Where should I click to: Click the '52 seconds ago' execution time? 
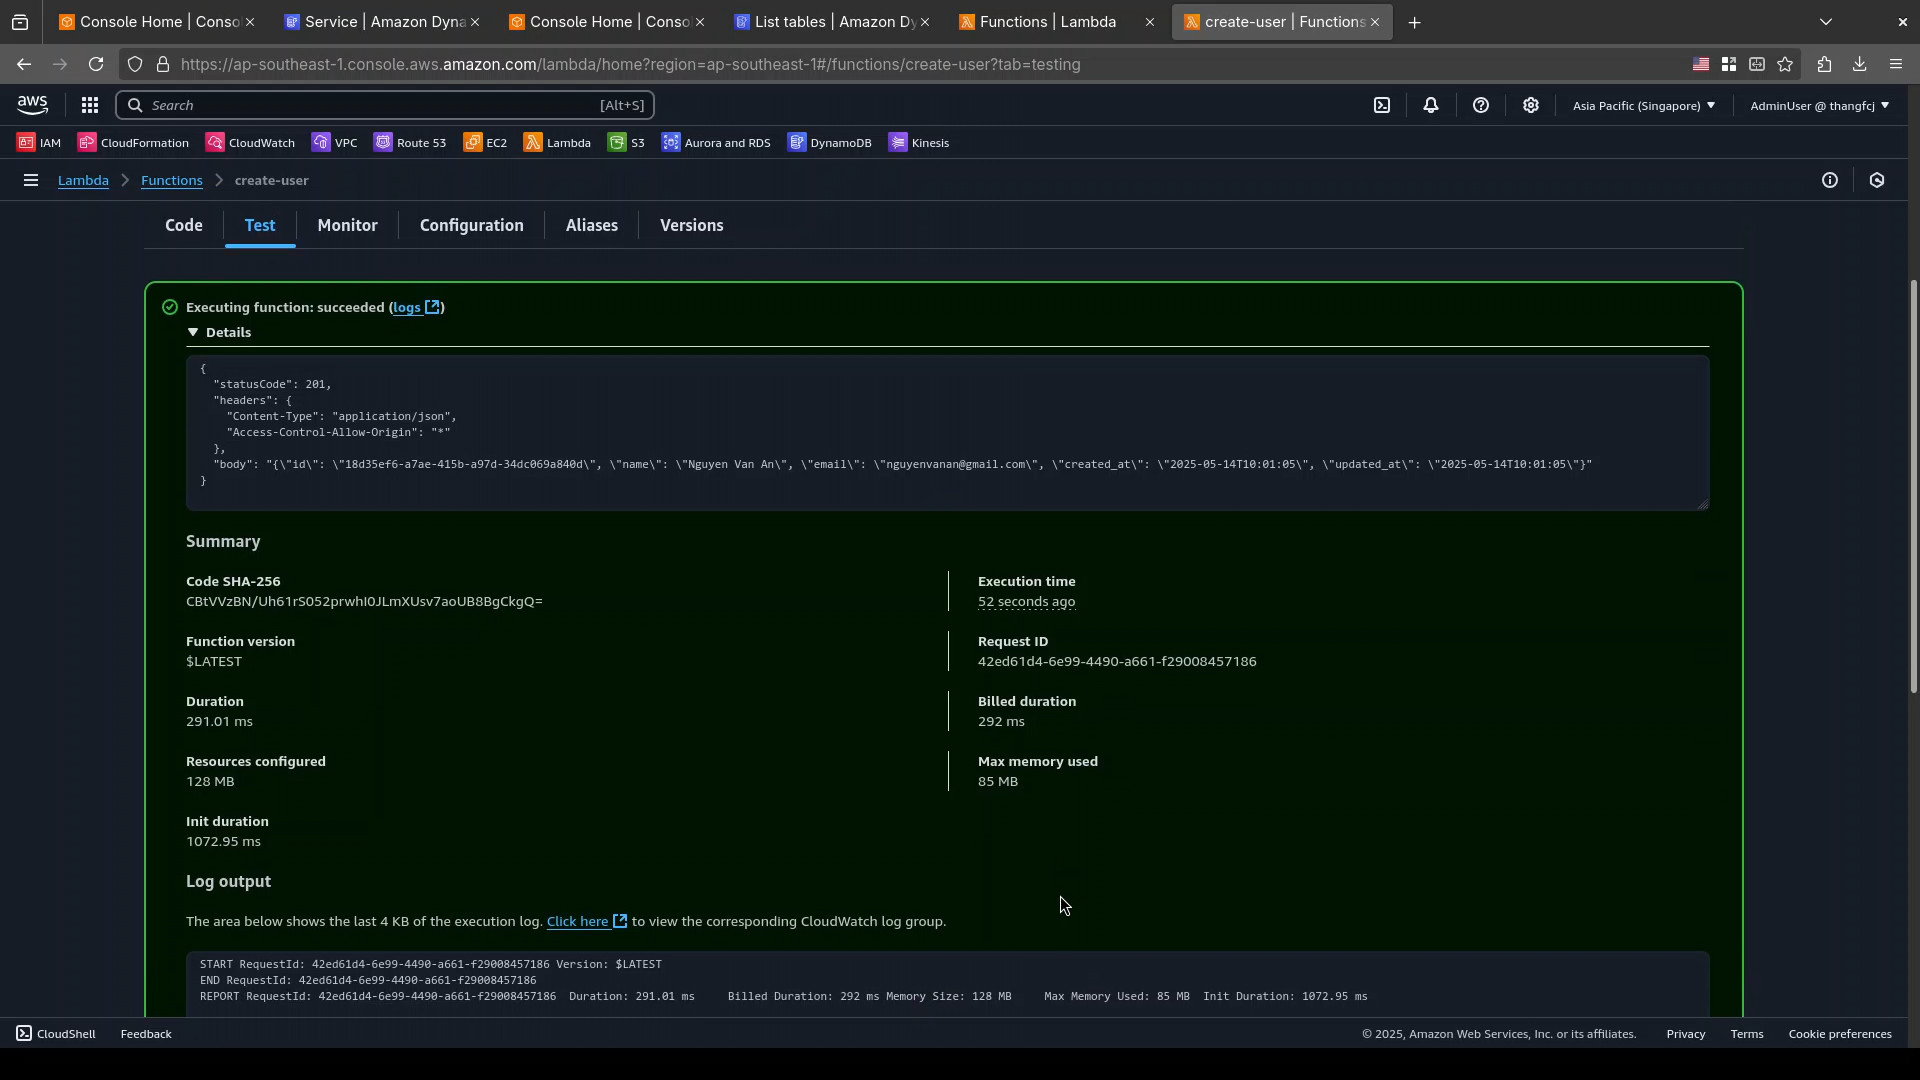click(1026, 602)
